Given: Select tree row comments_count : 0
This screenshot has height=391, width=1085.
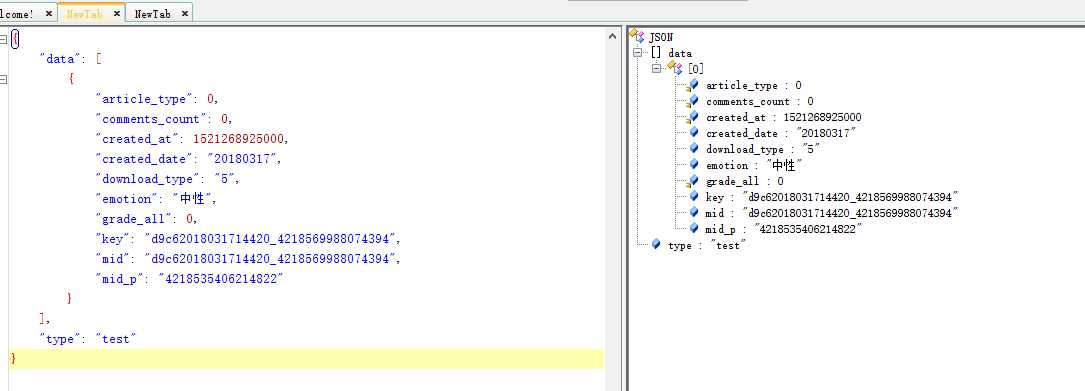Looking at the screenshot, I should tap(760, 101).
